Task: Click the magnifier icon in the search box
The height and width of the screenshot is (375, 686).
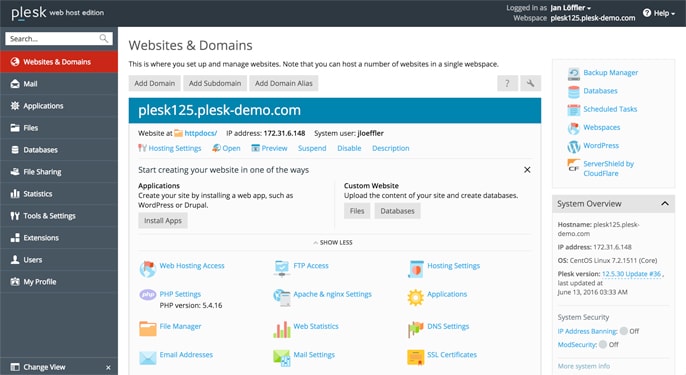Action: click(104, 39)
